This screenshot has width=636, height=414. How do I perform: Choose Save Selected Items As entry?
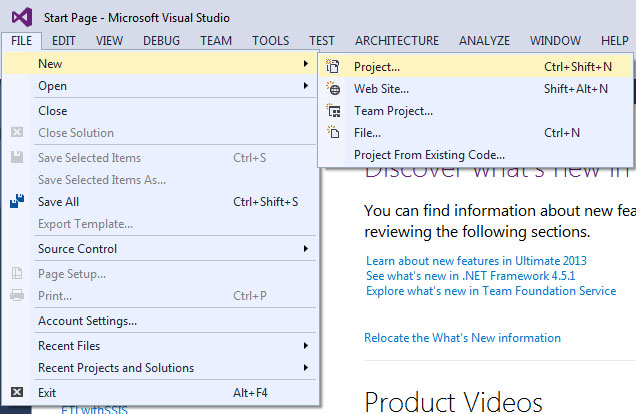tap(160, 180)
